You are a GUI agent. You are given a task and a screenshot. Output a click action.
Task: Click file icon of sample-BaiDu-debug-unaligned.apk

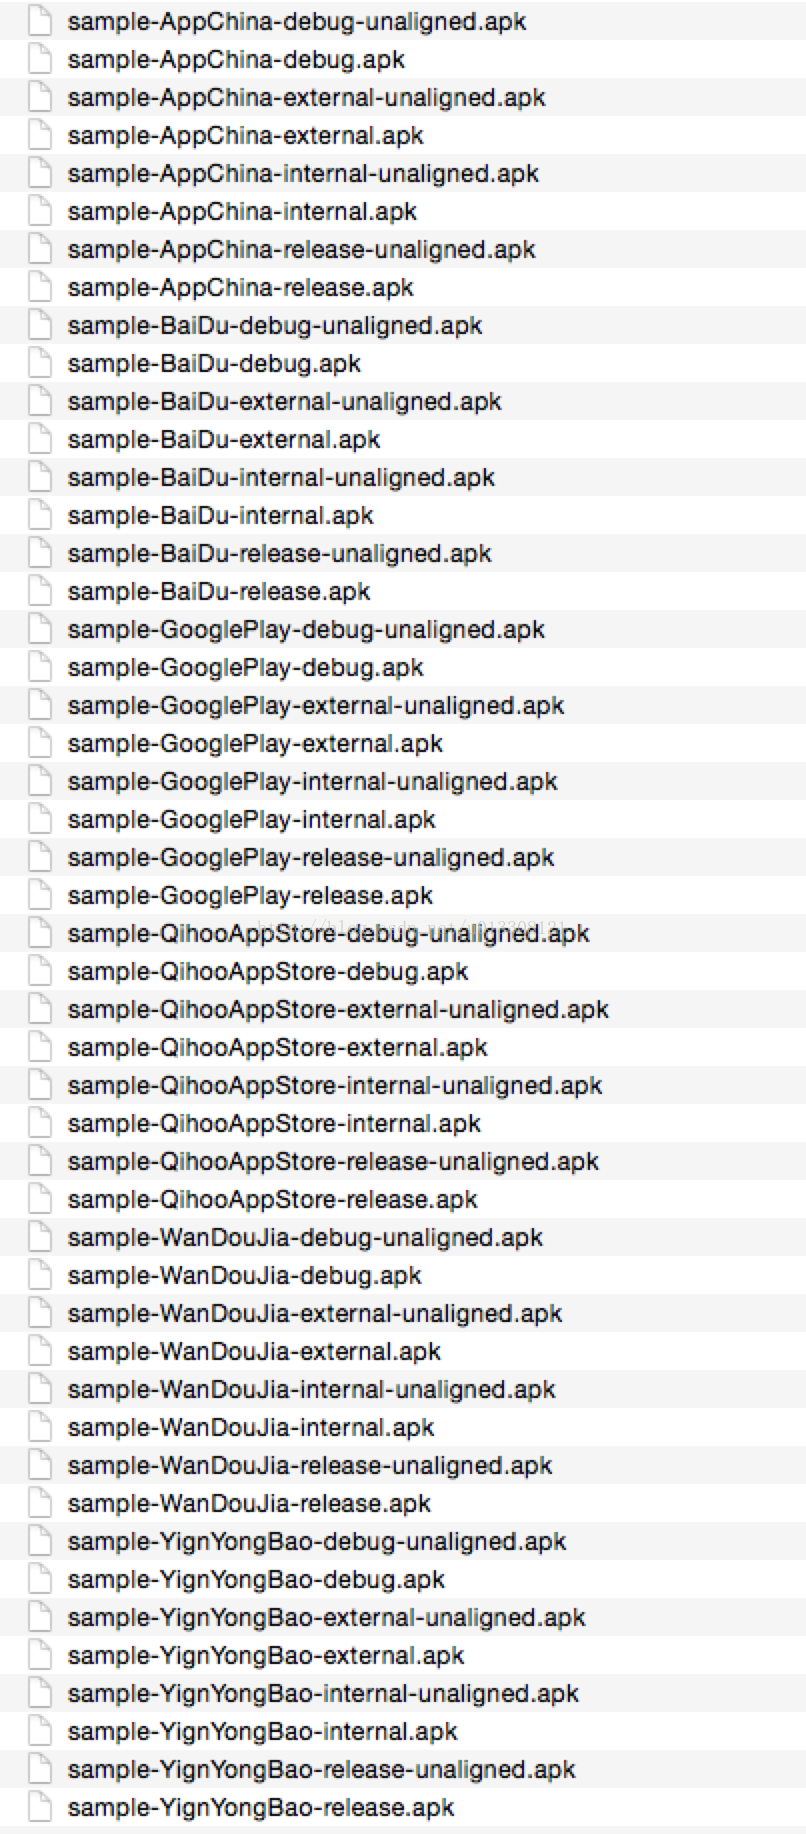pos(40,325)
